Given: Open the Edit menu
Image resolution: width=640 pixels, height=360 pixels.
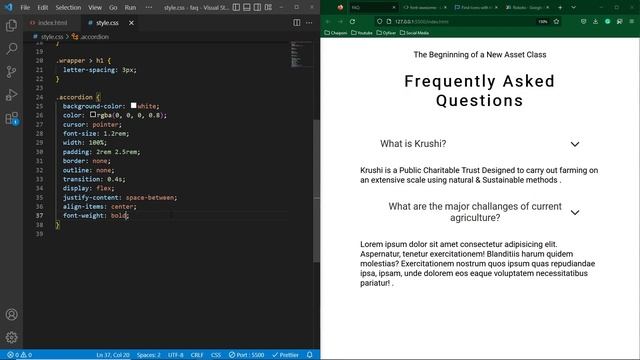Looking at the screenshot, I should 42,7.
